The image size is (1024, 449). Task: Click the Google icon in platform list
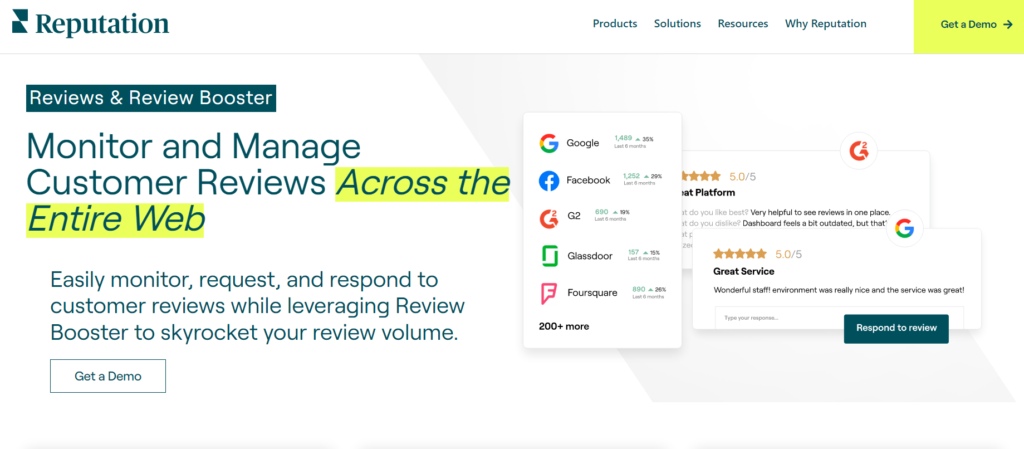coord(548,143)
